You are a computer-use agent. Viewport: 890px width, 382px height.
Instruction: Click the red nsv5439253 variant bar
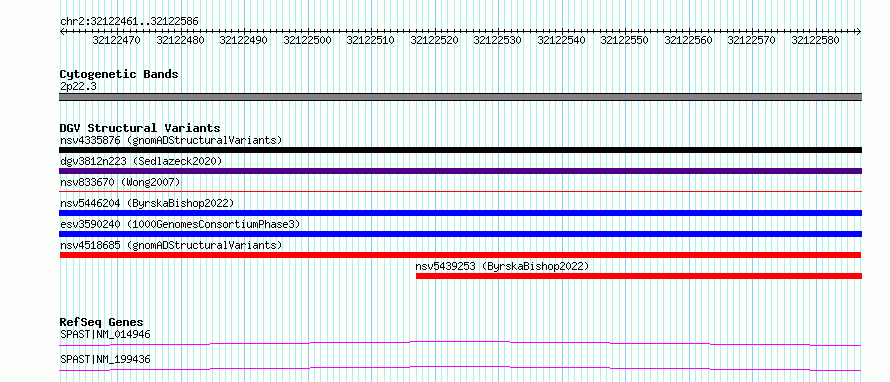639,276
